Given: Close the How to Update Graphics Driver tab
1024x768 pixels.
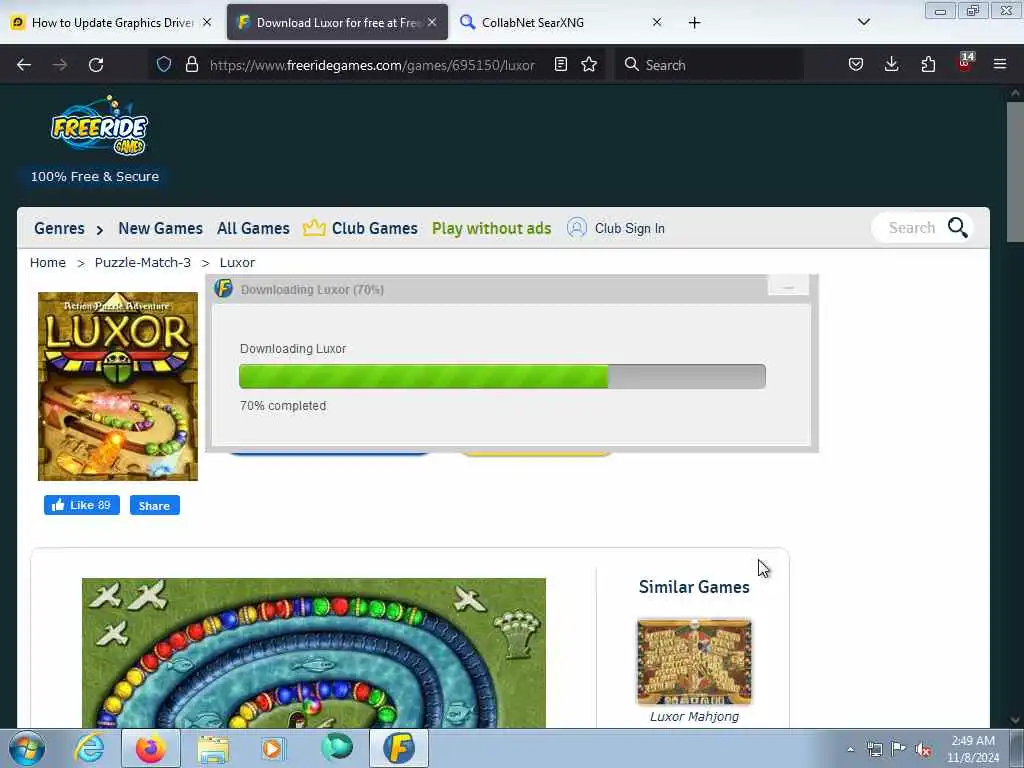Looking at the screenshot, I should click(x=207, y=22).
